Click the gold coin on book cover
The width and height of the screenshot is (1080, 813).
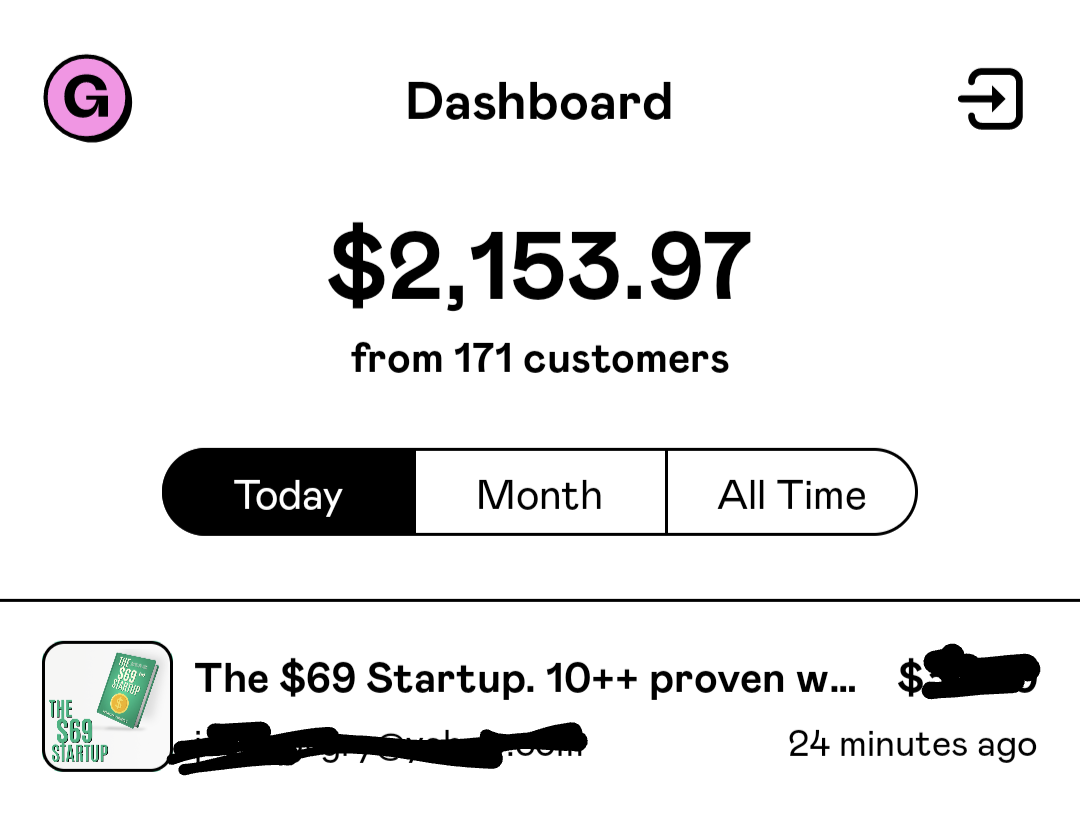119,703
